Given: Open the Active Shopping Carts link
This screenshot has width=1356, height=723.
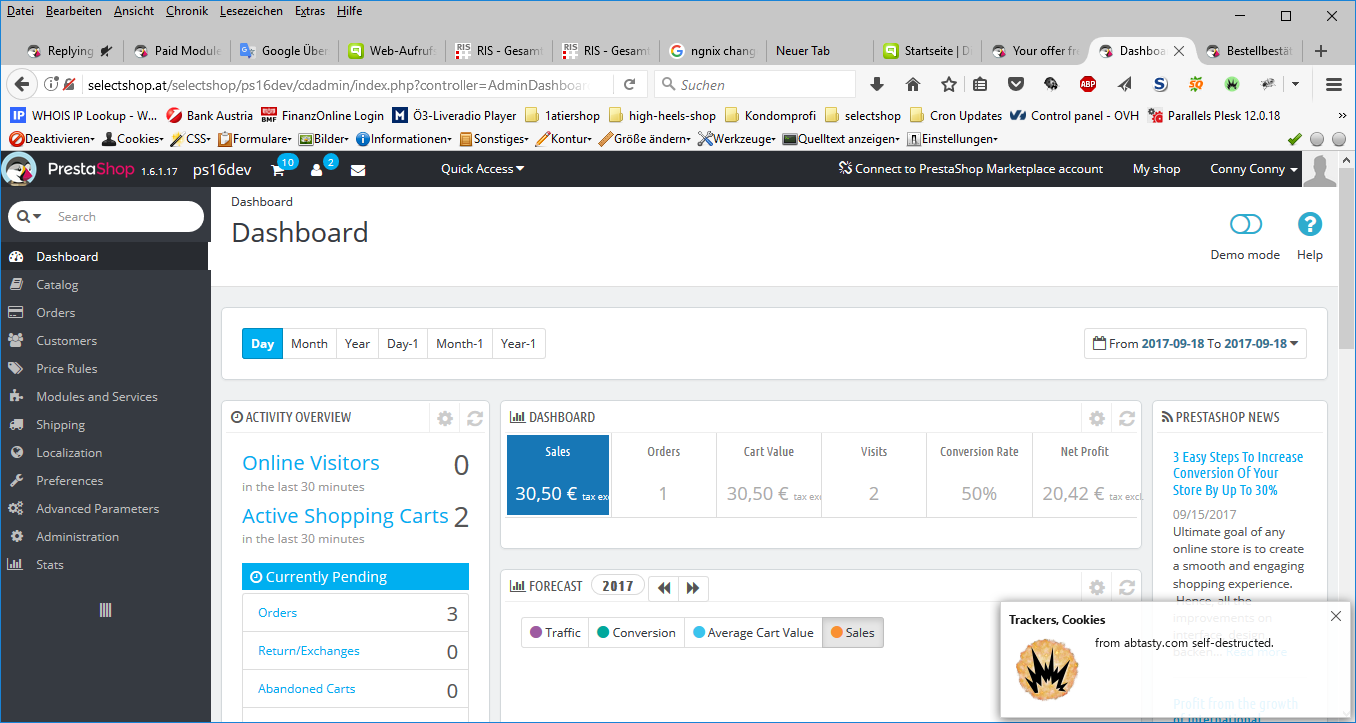Looking at the screenshot, I should 345,516.
